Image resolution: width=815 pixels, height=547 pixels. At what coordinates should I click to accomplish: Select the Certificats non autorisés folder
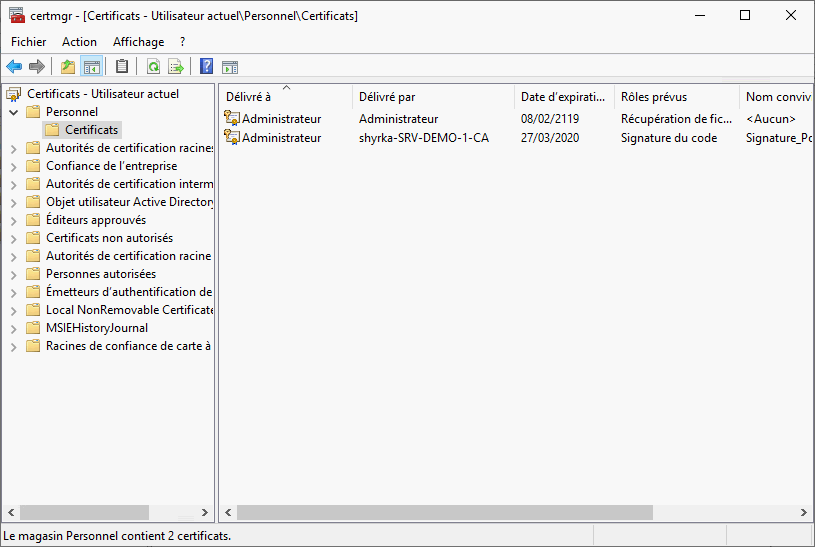pos(109,238)
